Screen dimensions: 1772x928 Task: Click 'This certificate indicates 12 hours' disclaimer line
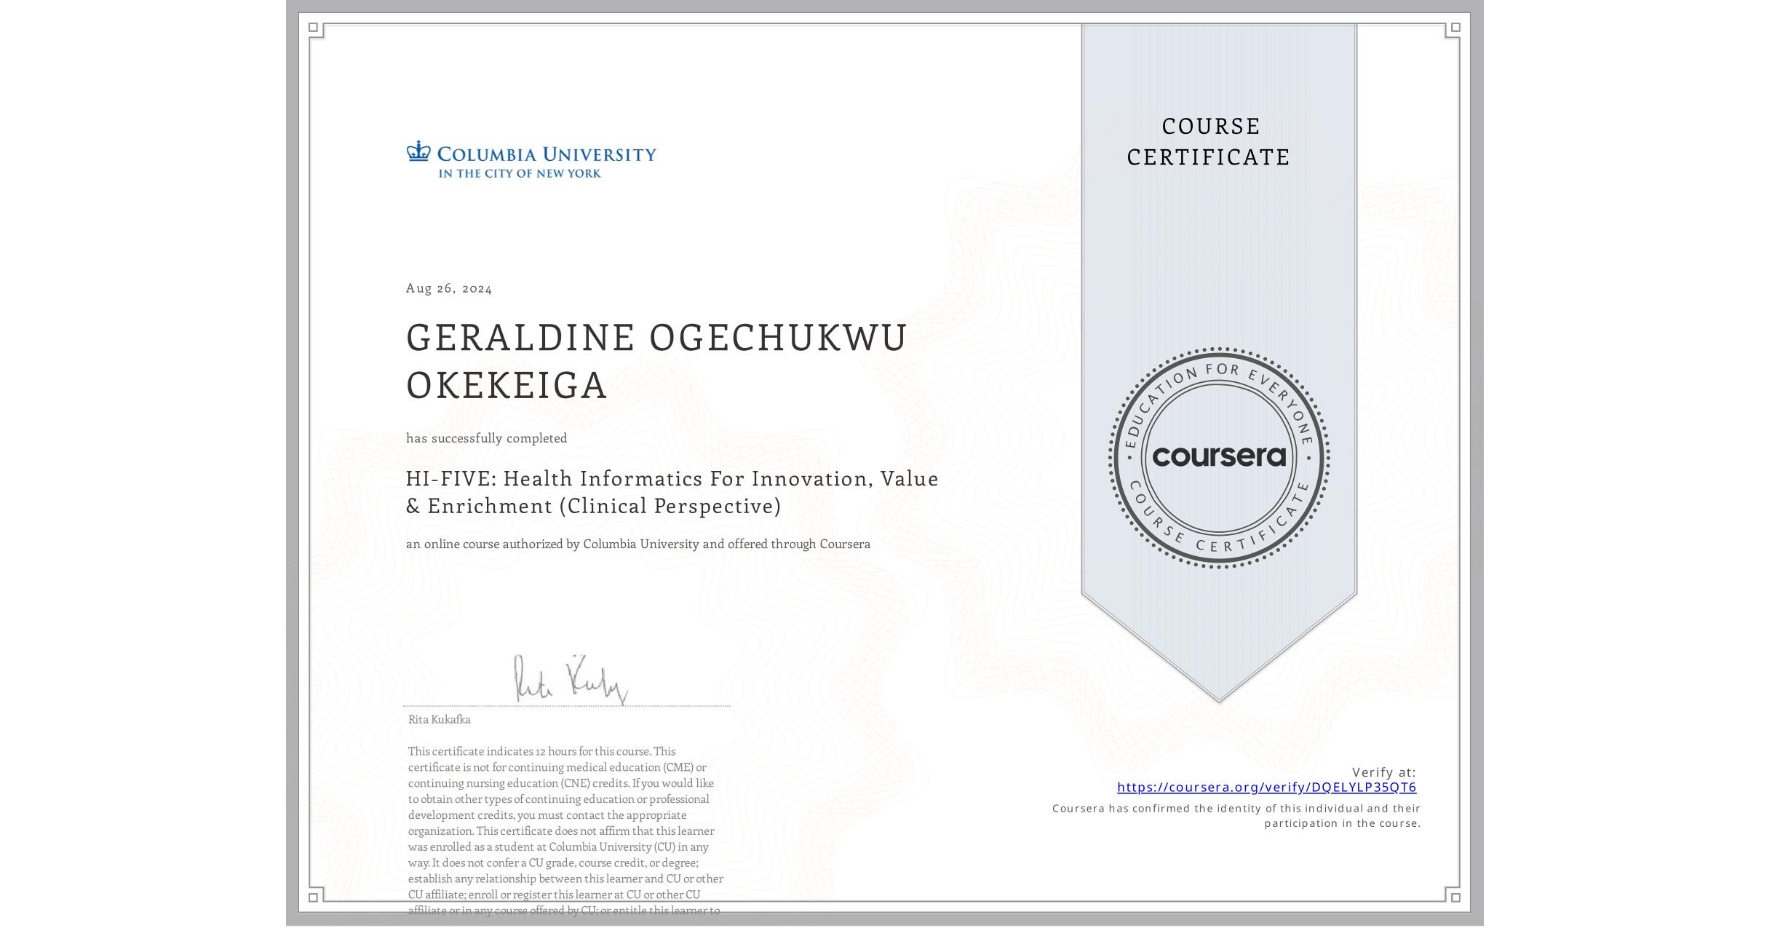[x=541, y=751]
